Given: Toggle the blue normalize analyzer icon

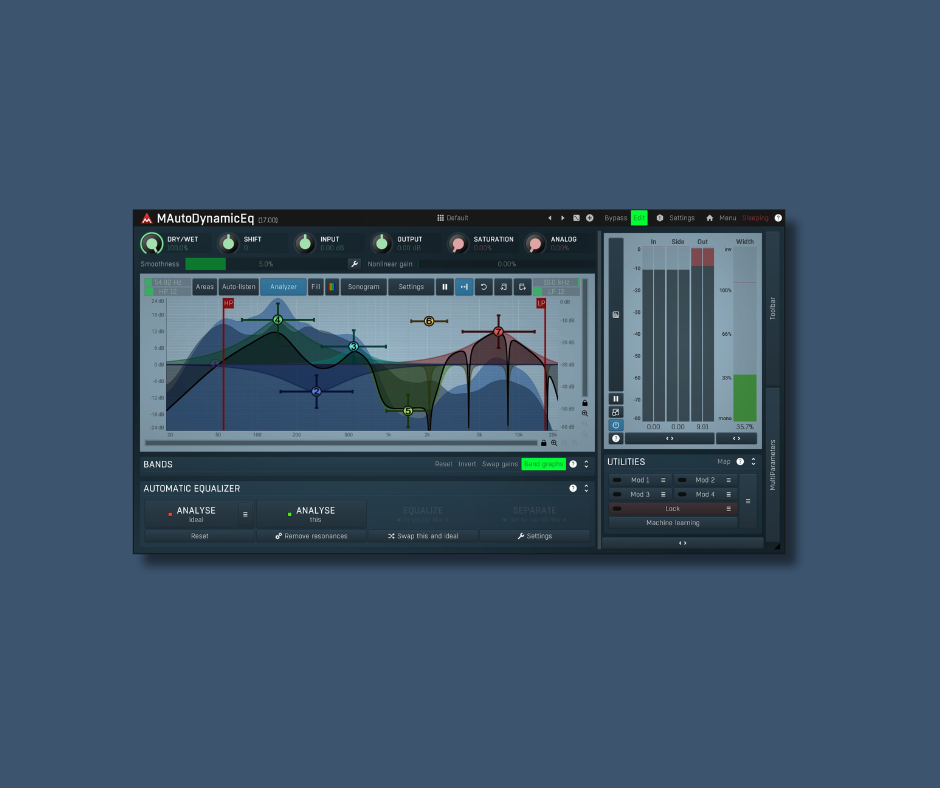Looking at the screenshot, I should pyautogui.click(x=464, y=287).
